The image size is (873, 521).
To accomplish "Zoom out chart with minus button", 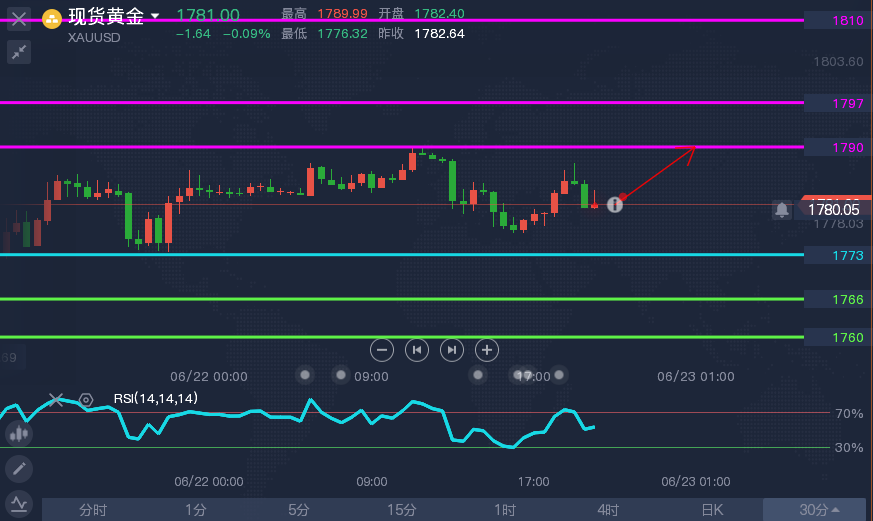I will pos(382,350).
